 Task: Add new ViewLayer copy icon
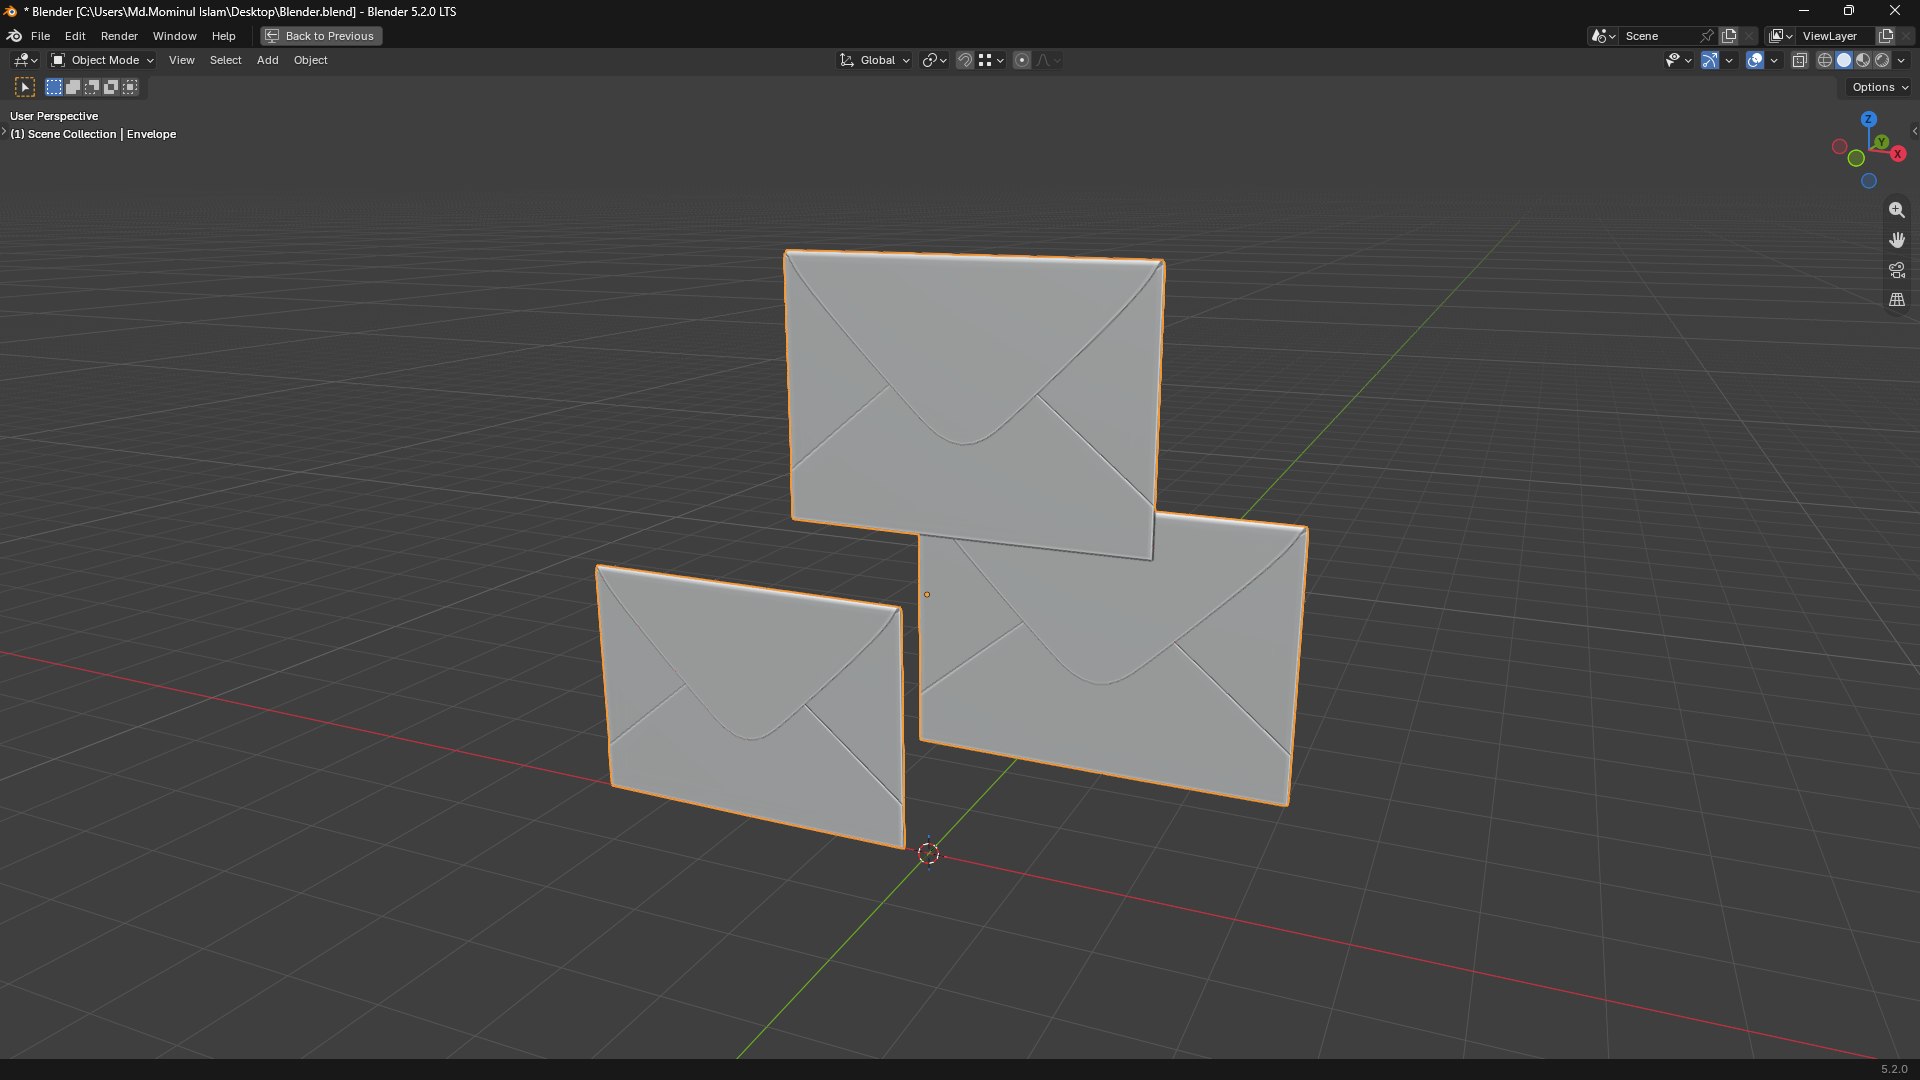coord(1886,36)
